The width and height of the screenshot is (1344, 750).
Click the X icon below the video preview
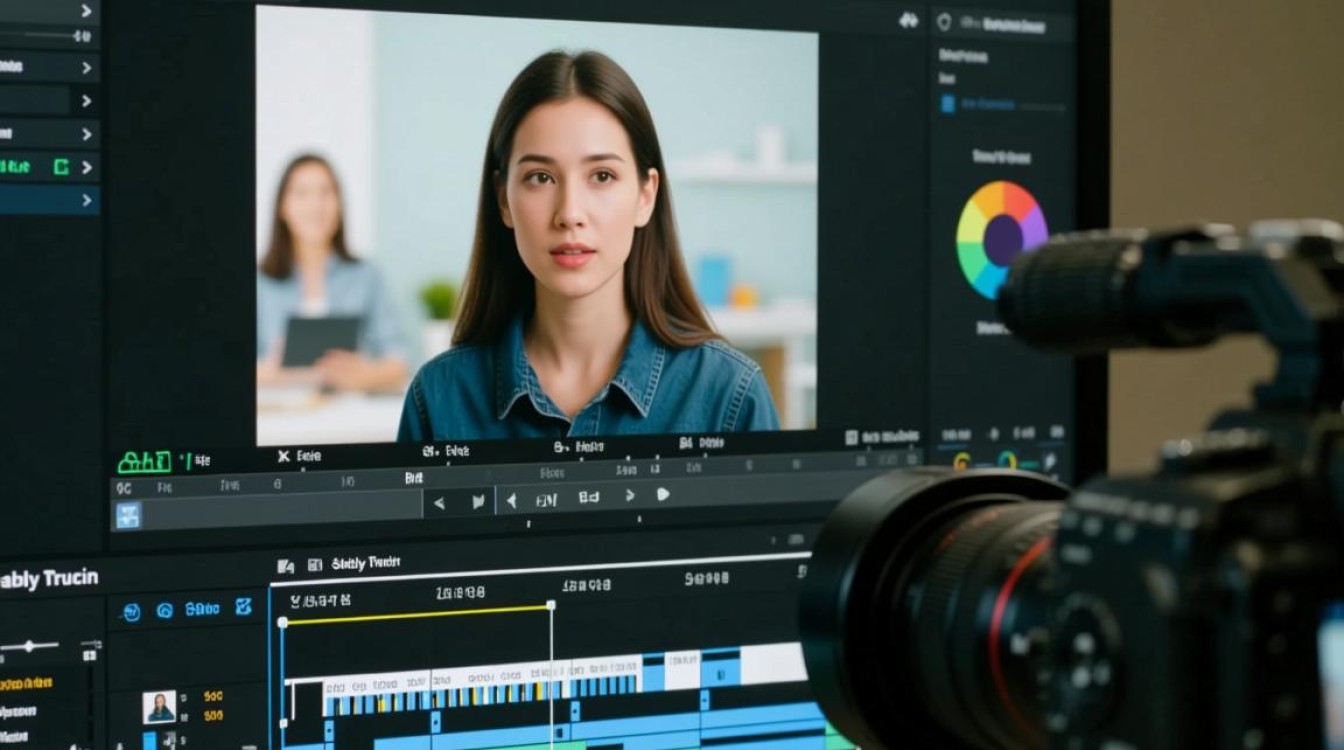click(x=283, y=456)
